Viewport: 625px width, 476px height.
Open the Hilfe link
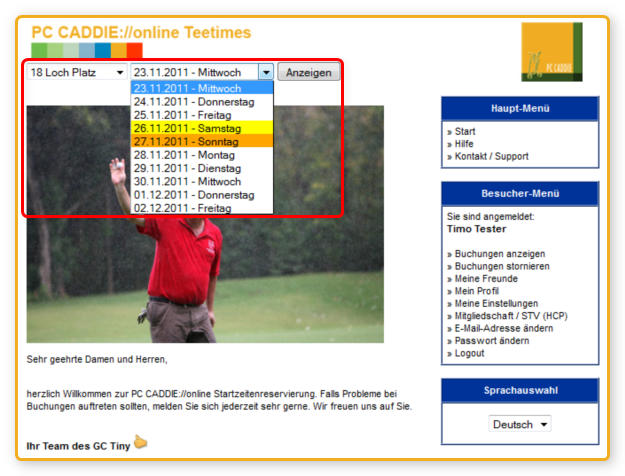[464, 144]
